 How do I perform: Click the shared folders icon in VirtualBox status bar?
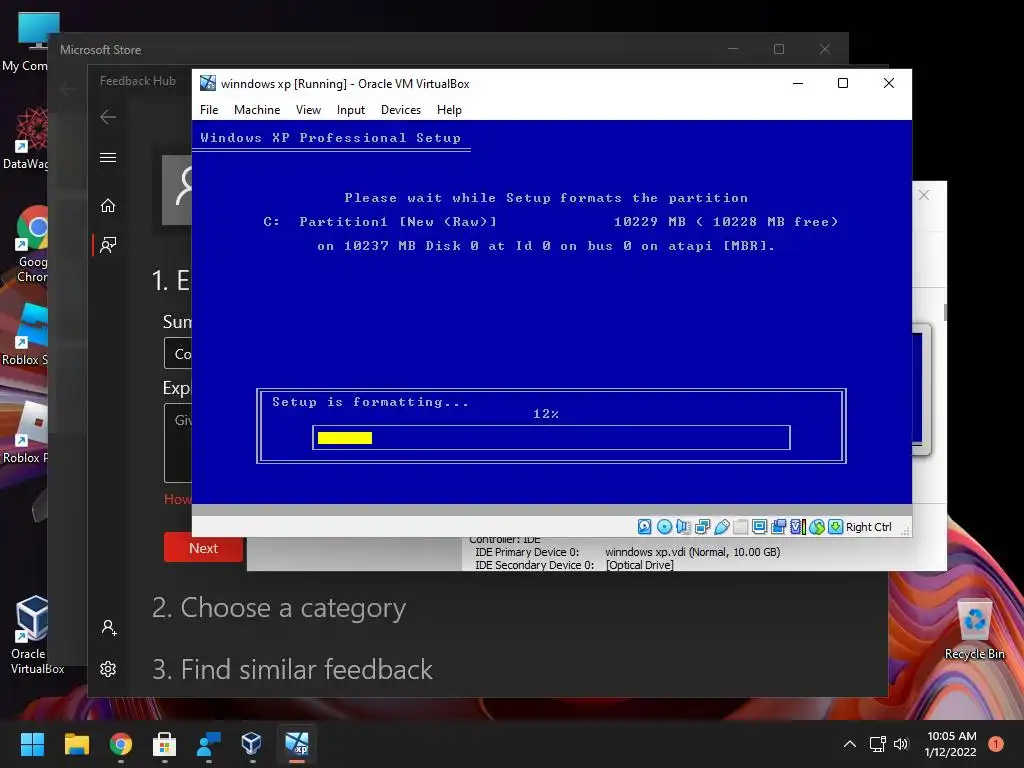[741, 527]
